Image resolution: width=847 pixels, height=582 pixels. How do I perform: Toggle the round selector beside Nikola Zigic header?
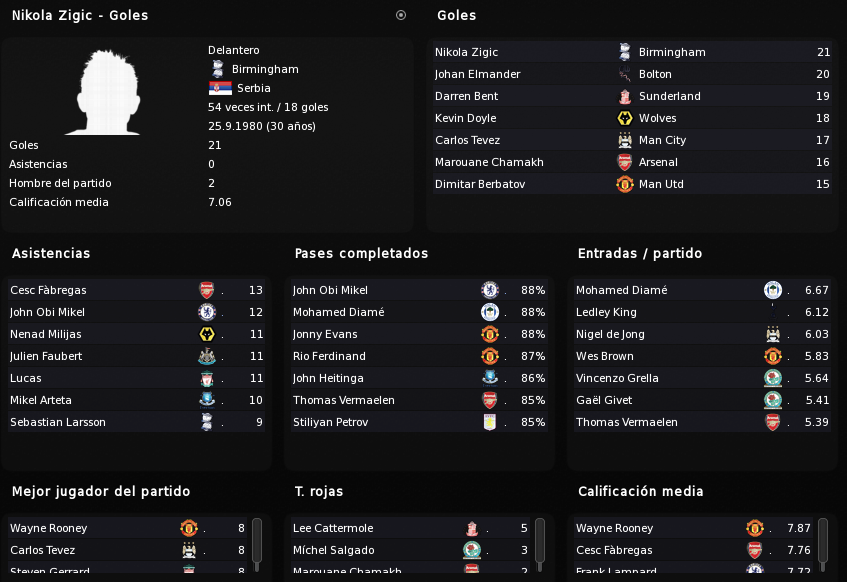(x=401, y=15)
